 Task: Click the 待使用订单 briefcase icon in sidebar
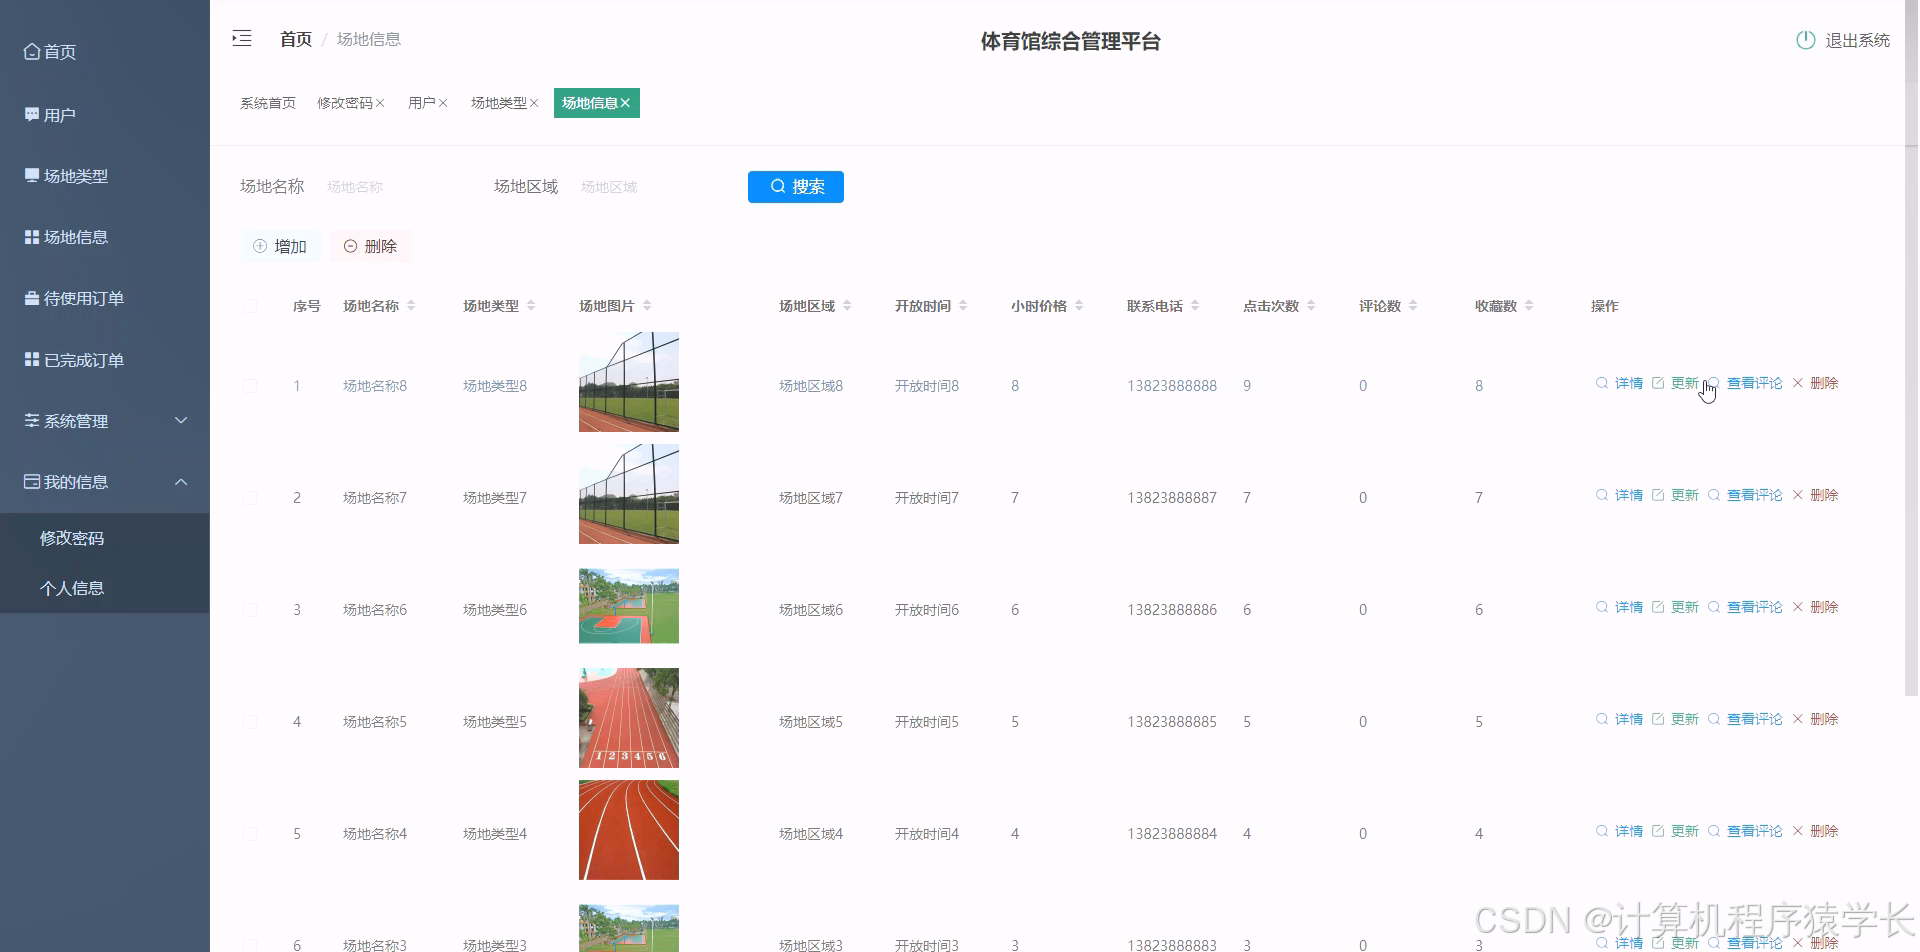click(32, 298)
